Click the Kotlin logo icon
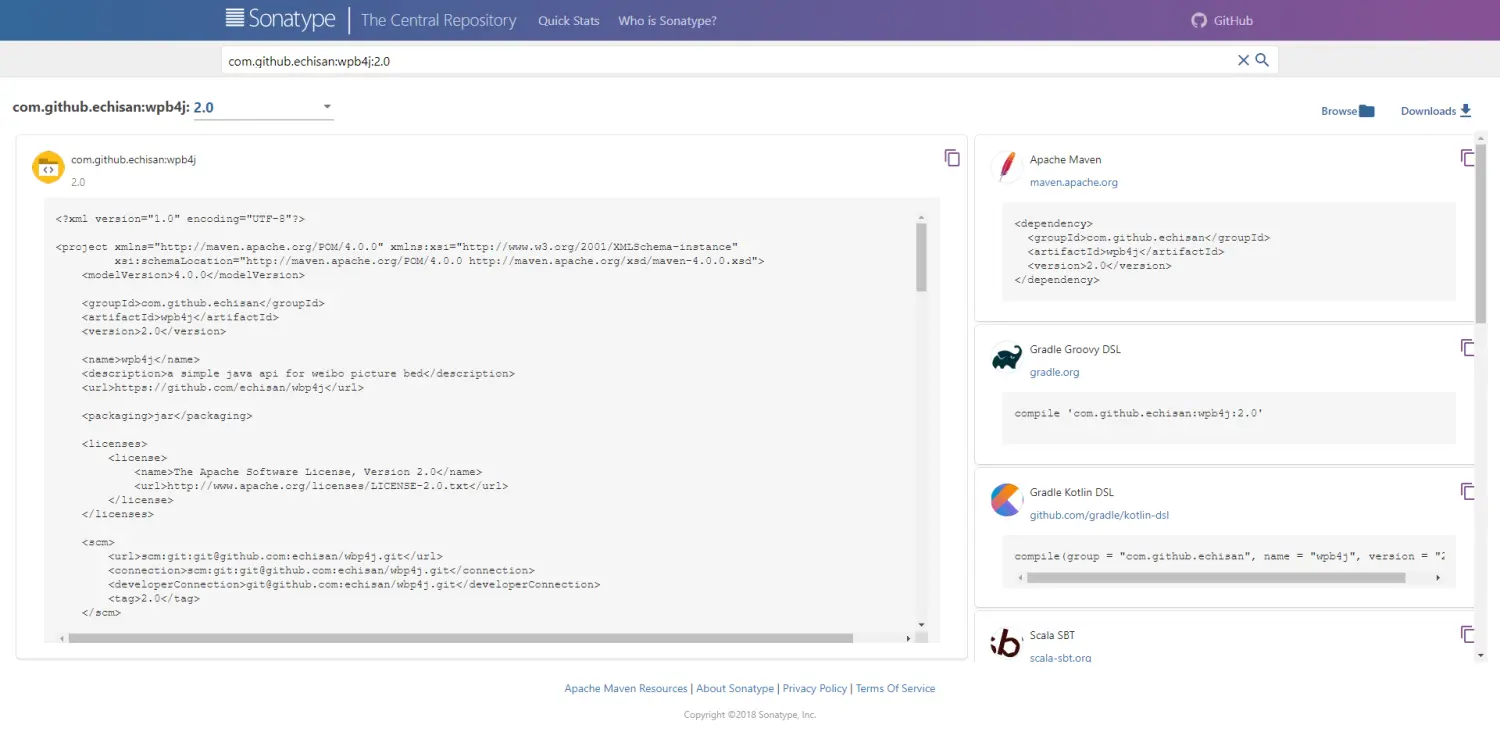This screenshot has width=1500, height=732. pos(1006,500)
